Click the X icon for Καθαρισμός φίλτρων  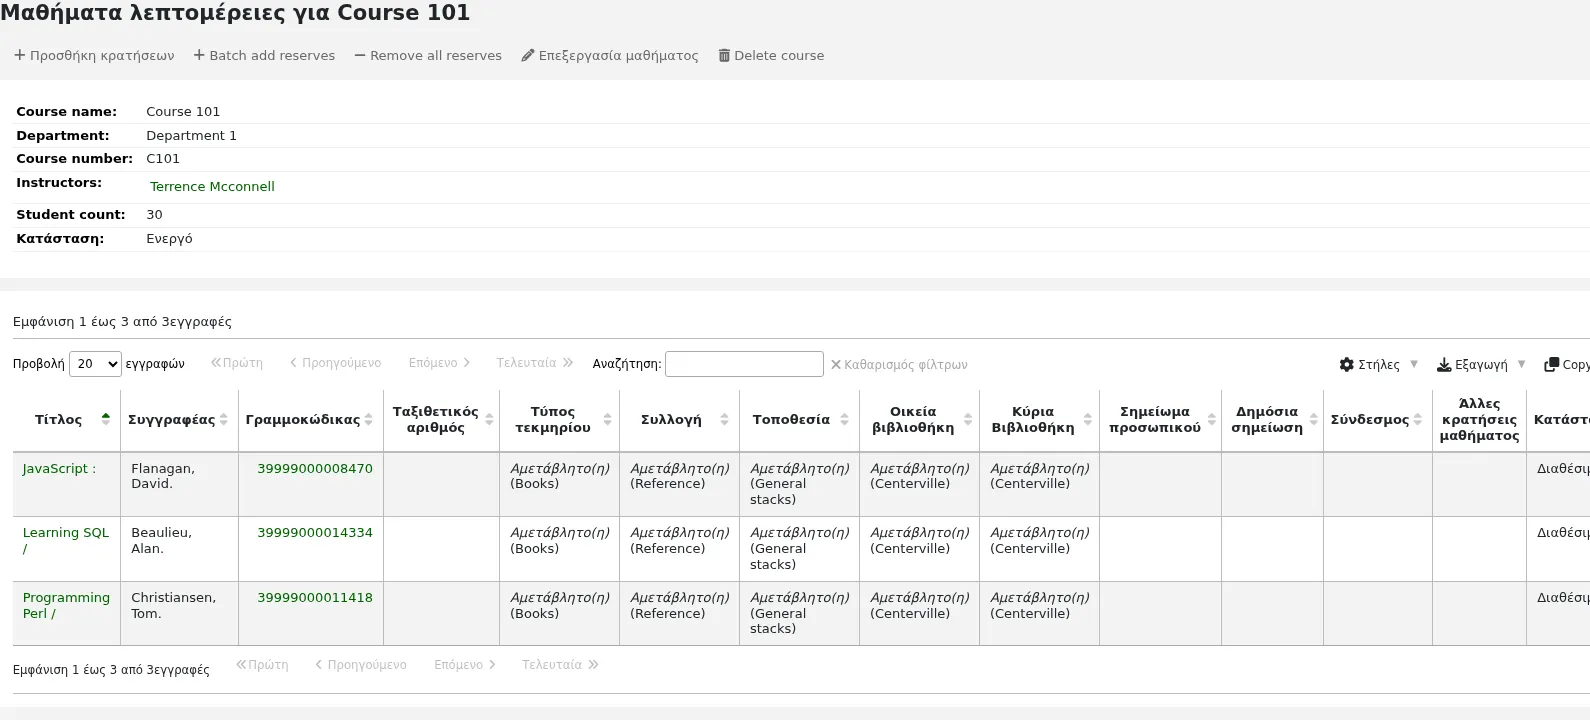pyautogui.click(x=836, y=365)
